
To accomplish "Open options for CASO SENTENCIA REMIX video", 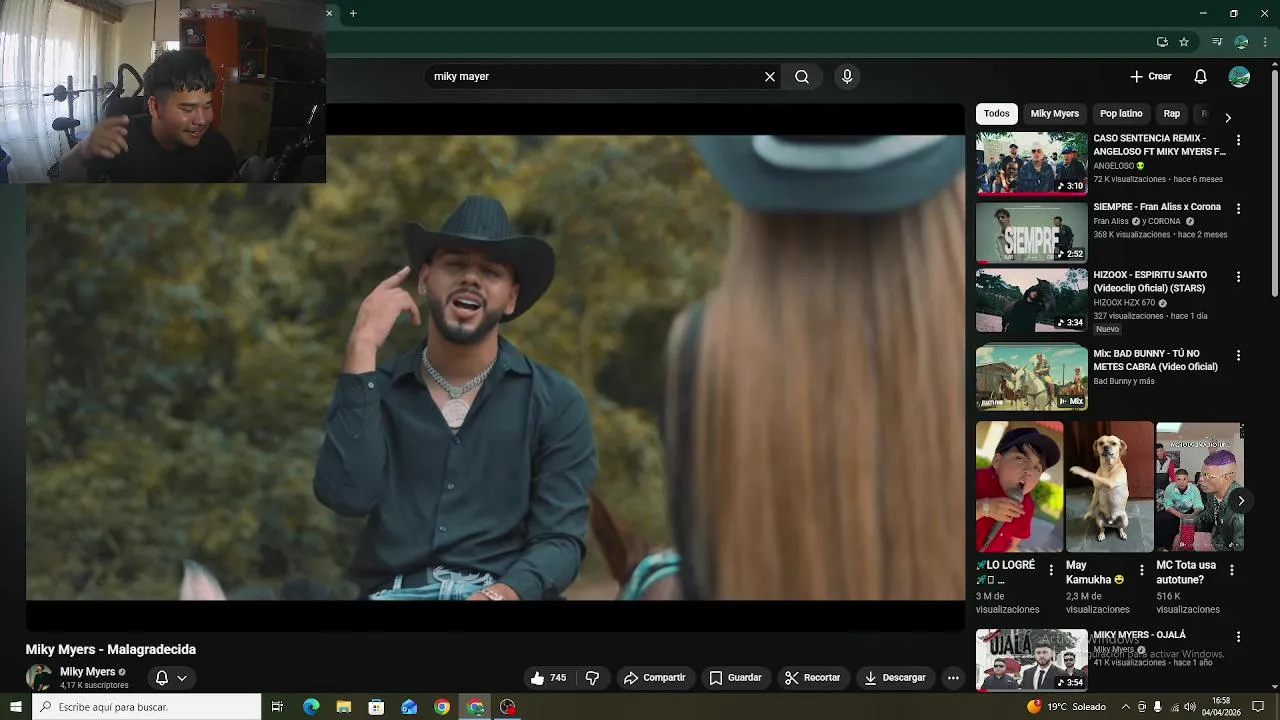I will pos(1238,141).
